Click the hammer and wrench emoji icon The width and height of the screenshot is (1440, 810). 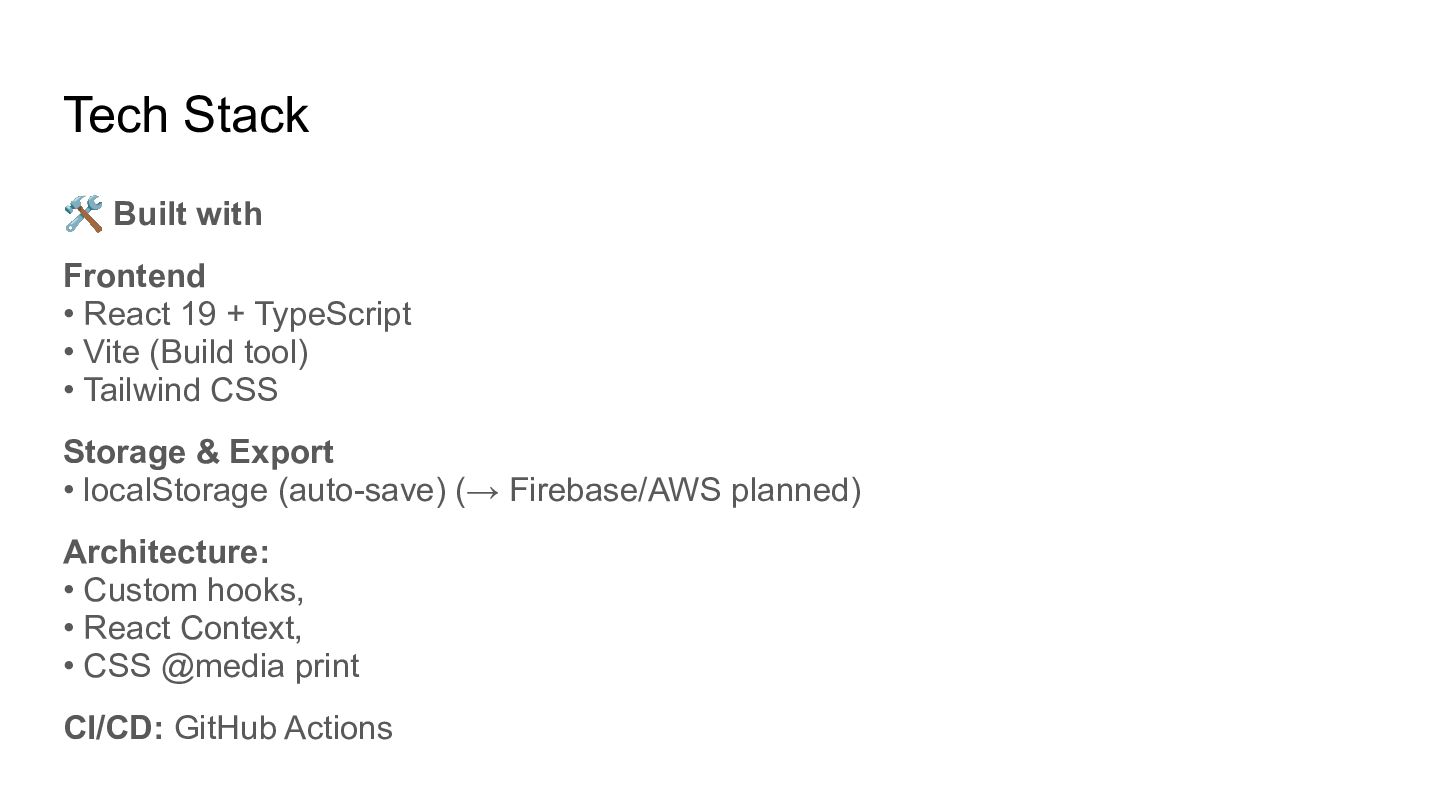click(x=83, y=214)
